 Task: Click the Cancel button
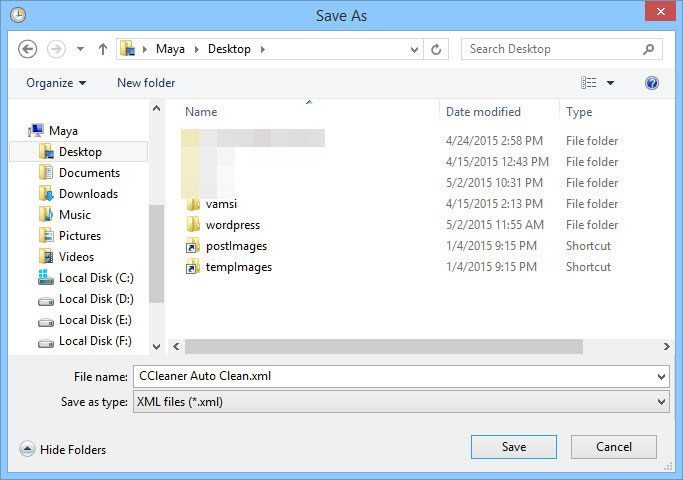613,447
